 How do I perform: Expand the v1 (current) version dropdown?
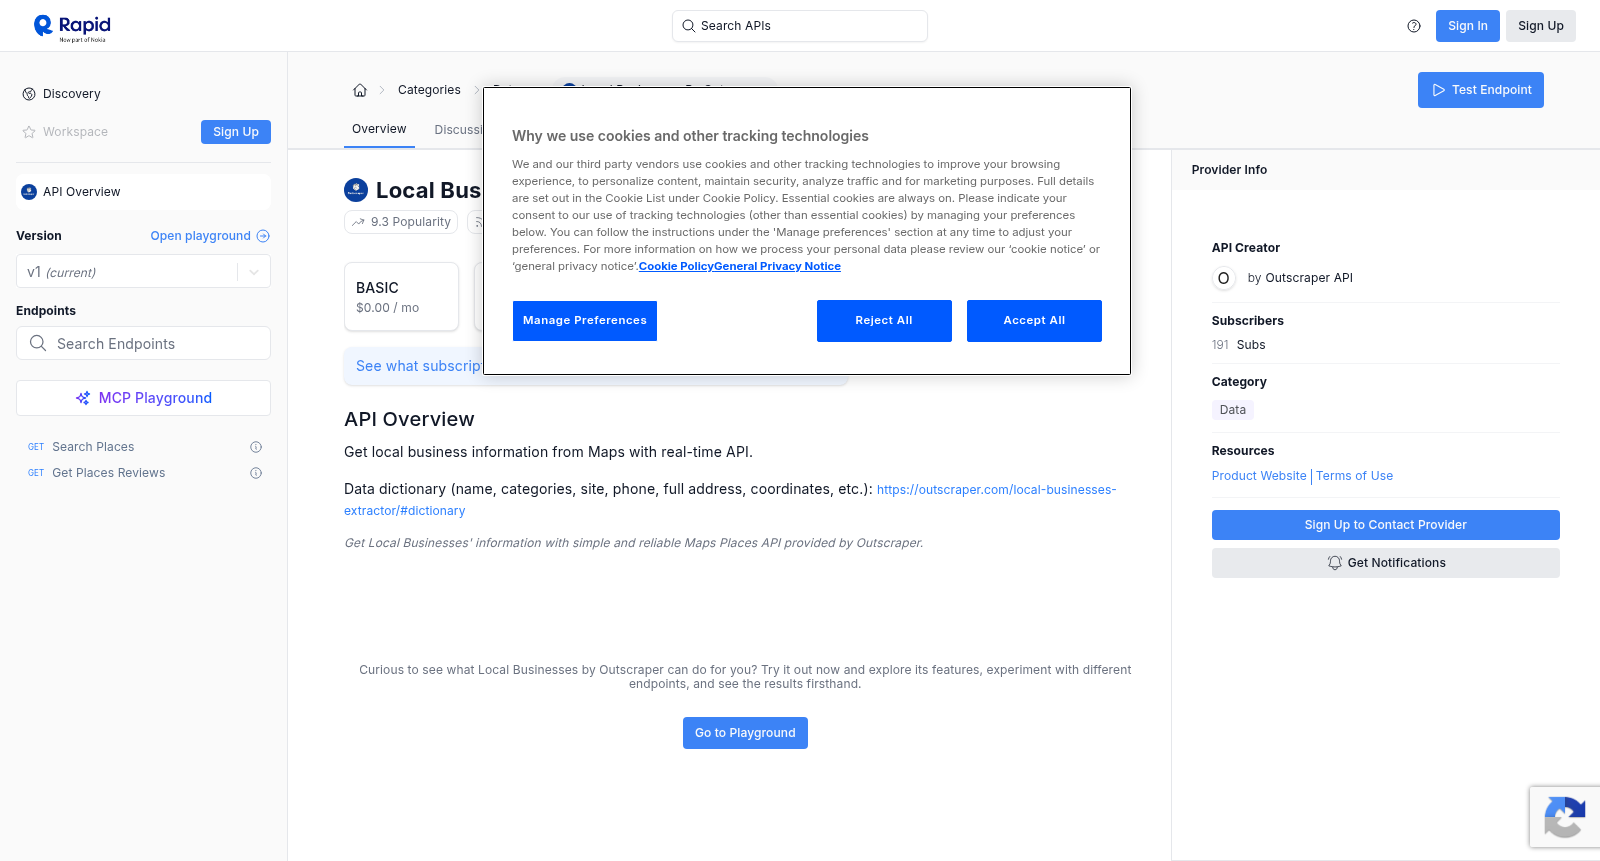(143, 272)
